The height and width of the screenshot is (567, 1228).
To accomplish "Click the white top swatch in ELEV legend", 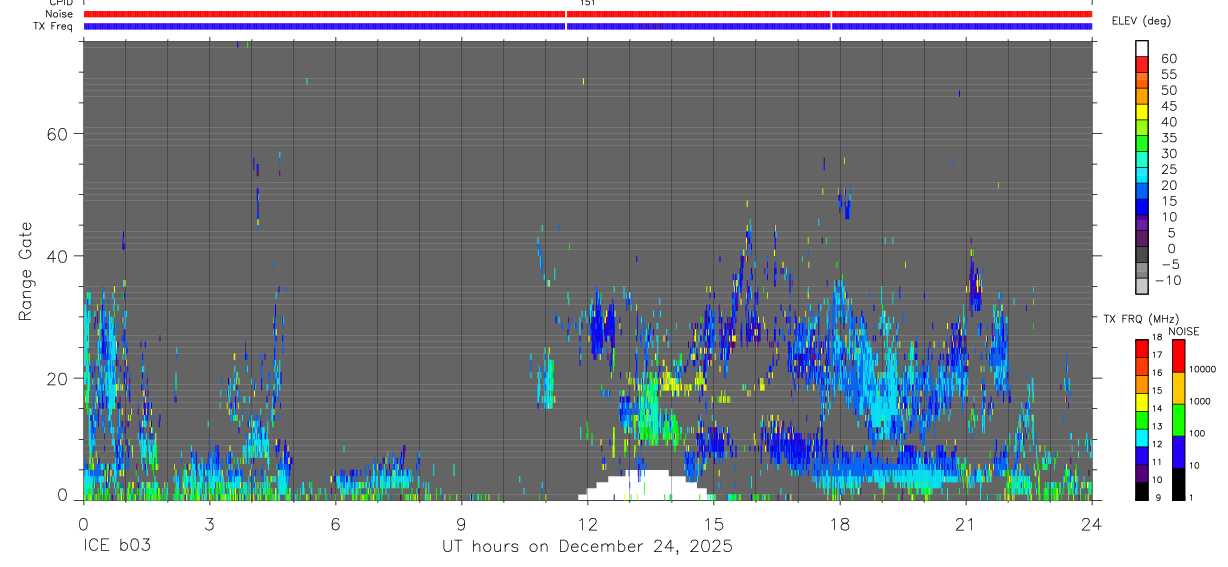I will [x=1142, y=48].
